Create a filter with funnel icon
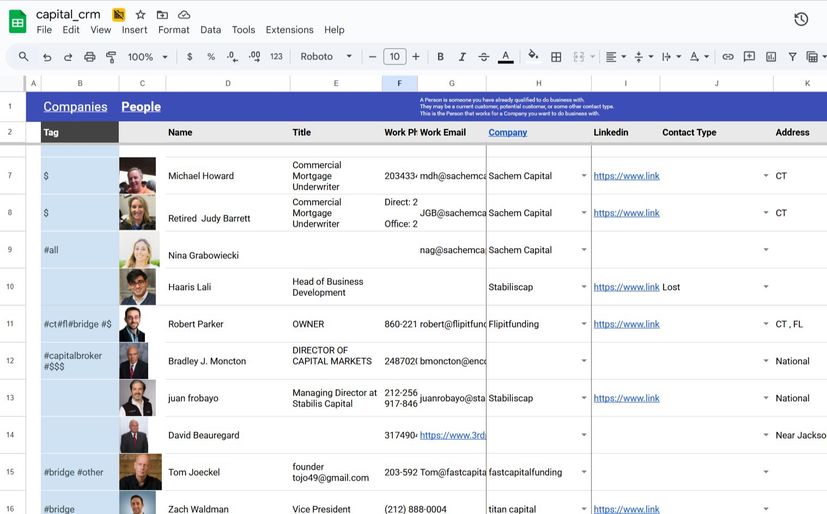The height and width of the screenshot is (514, 827). pos(792,57)
